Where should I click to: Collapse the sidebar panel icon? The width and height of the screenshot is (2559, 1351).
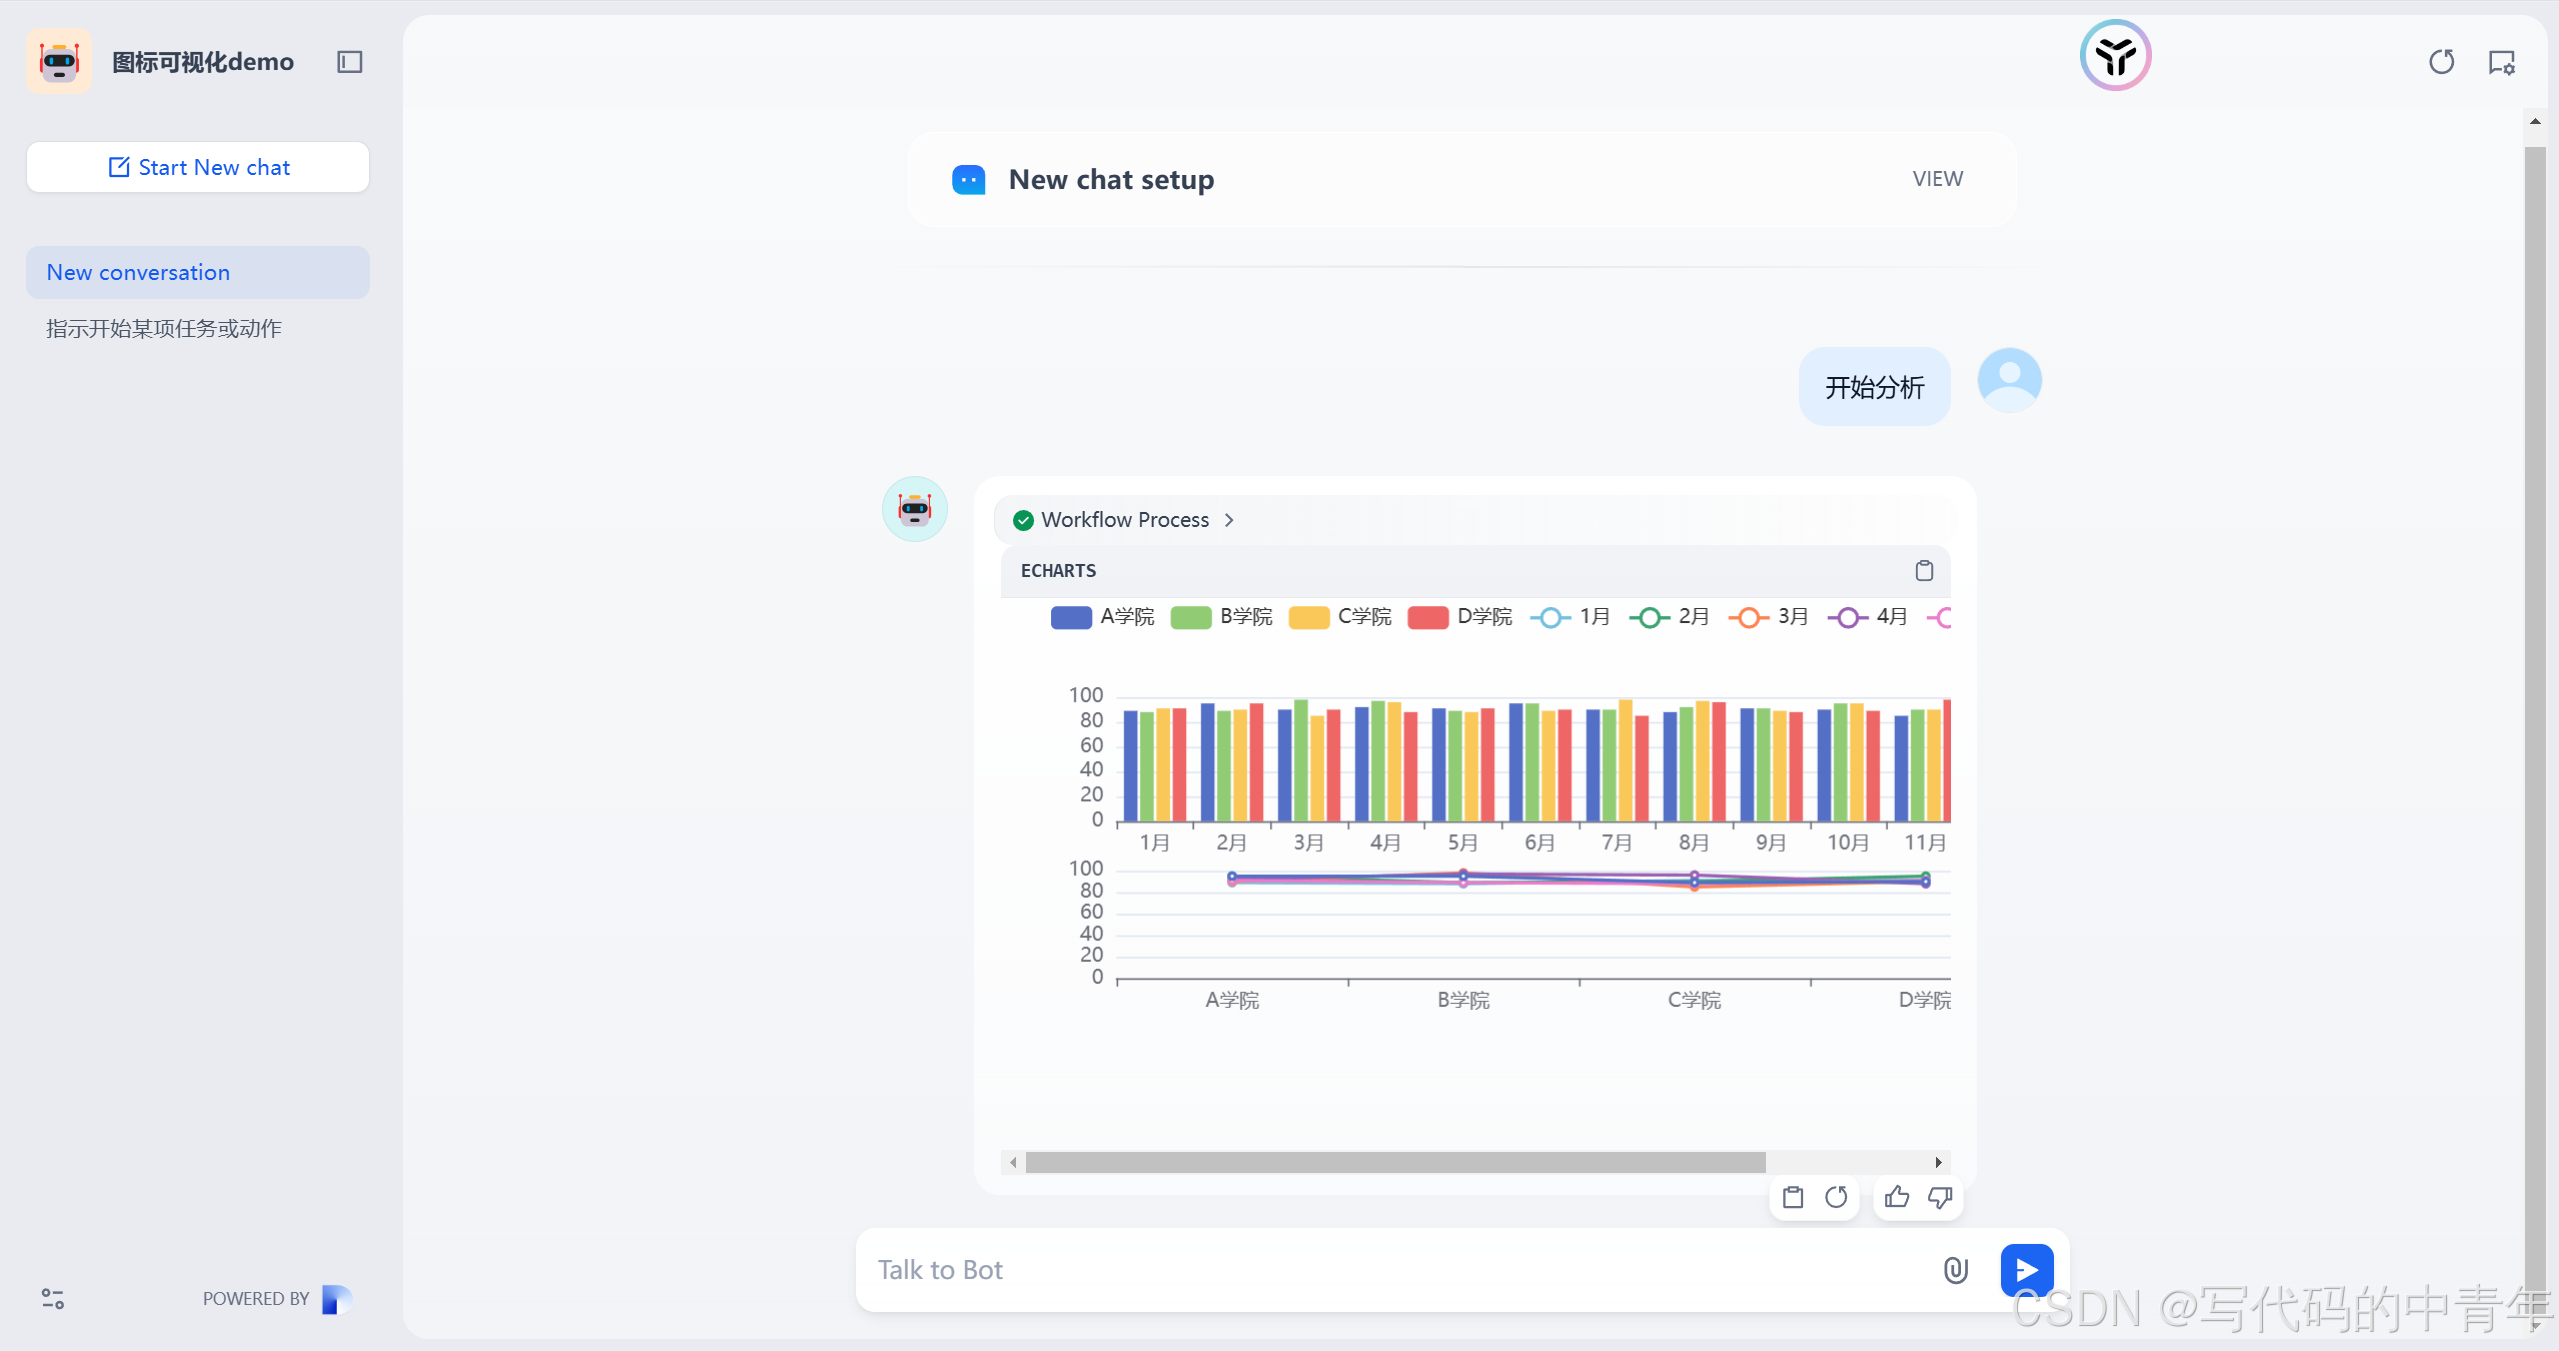tap(349, 62)
